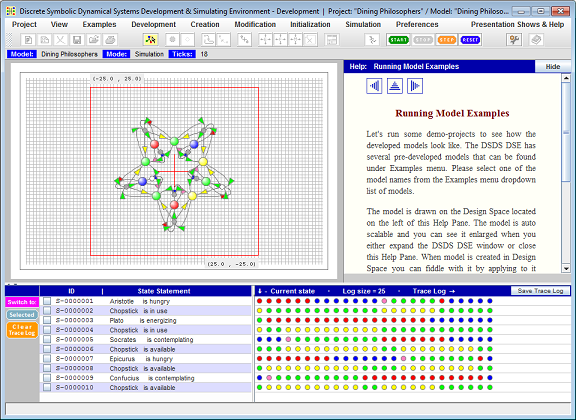Tick checkbox for S-0000004 Chopstick row
The height and width of the screenshot is (420, 576).
(47, 330)
